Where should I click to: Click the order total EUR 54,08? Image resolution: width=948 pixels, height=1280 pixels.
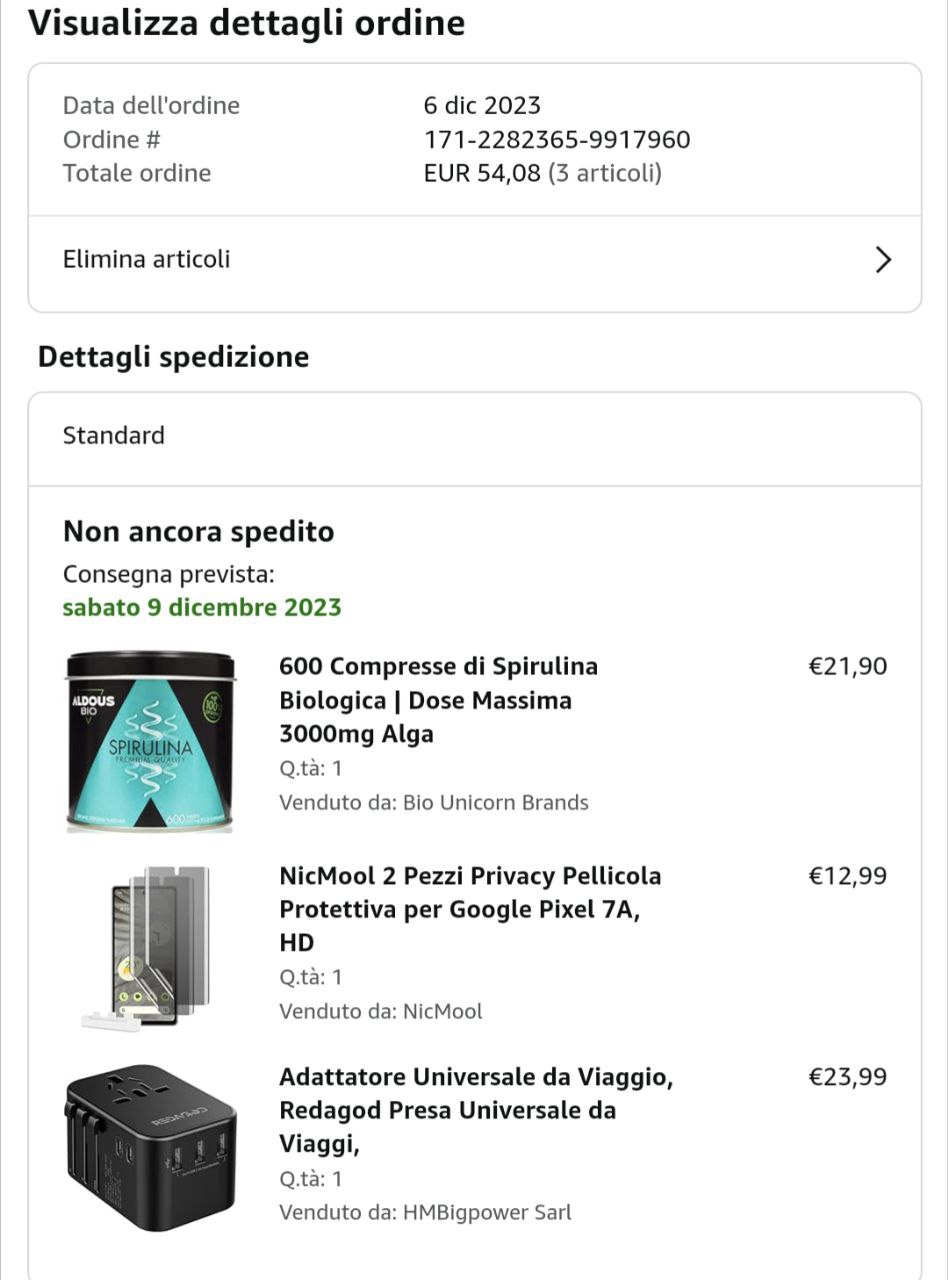(482, 173)
